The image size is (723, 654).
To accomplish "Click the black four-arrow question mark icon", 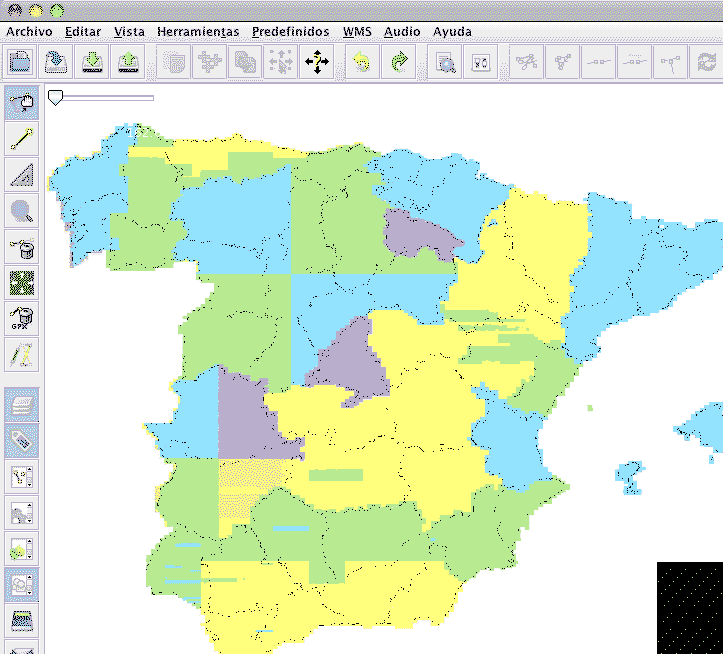I will [x=317, y=62].
